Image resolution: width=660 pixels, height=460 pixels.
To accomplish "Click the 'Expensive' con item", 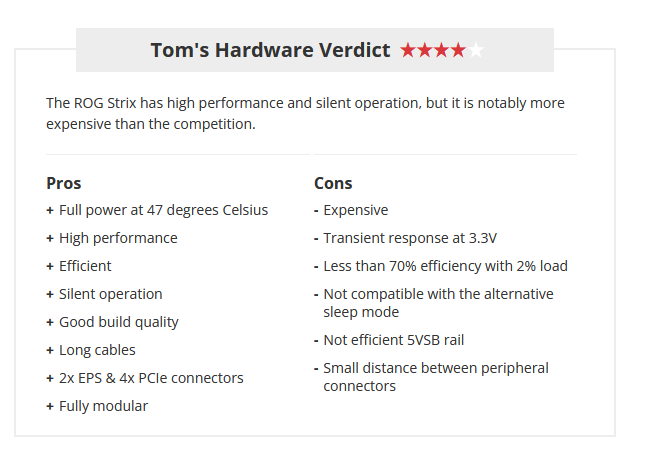I will (x=356, y=210).
